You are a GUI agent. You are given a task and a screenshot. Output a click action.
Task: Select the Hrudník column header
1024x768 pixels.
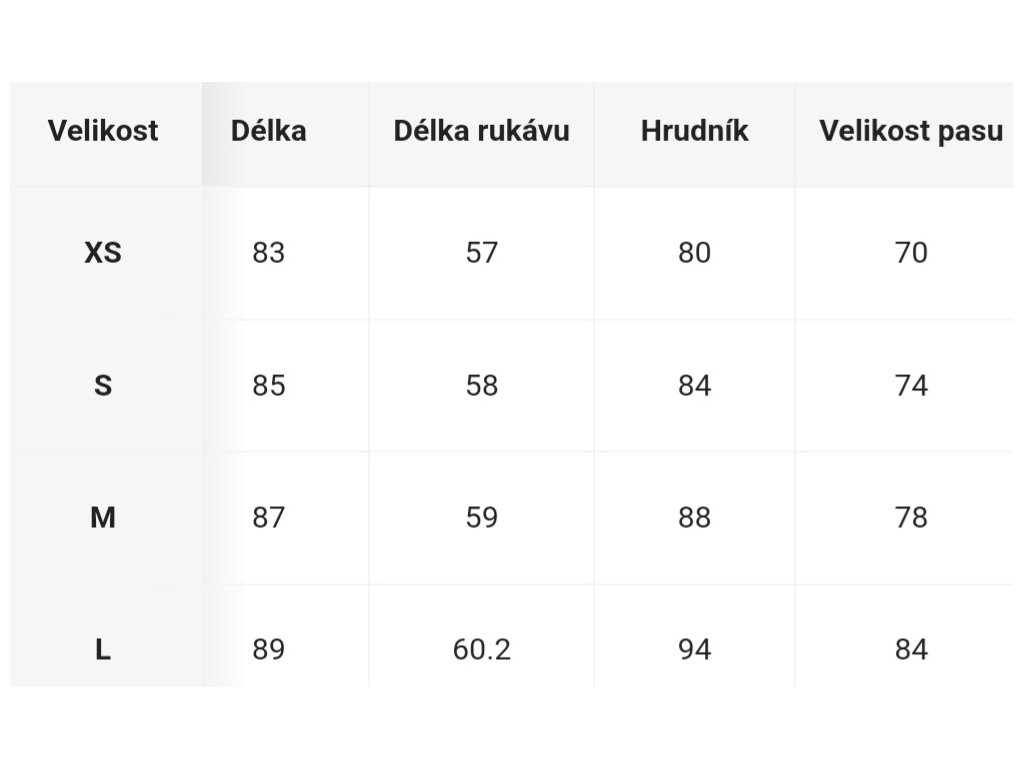click(694, 131)
